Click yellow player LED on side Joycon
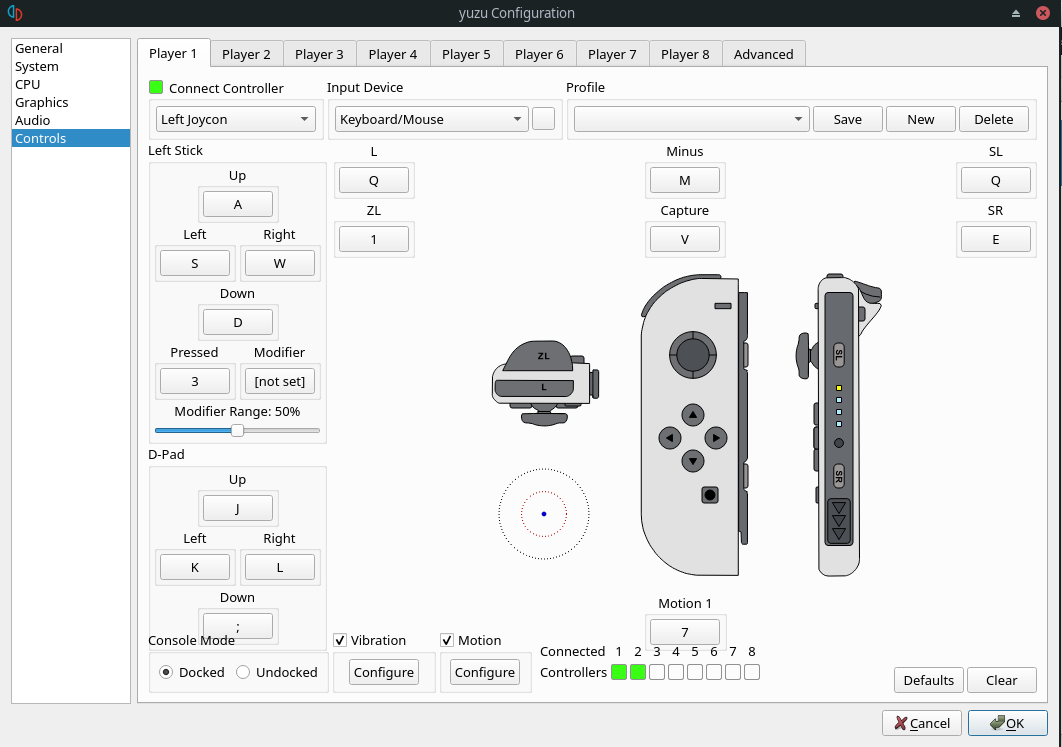This screenshot has height=747, width=1062. coord(838,388)
